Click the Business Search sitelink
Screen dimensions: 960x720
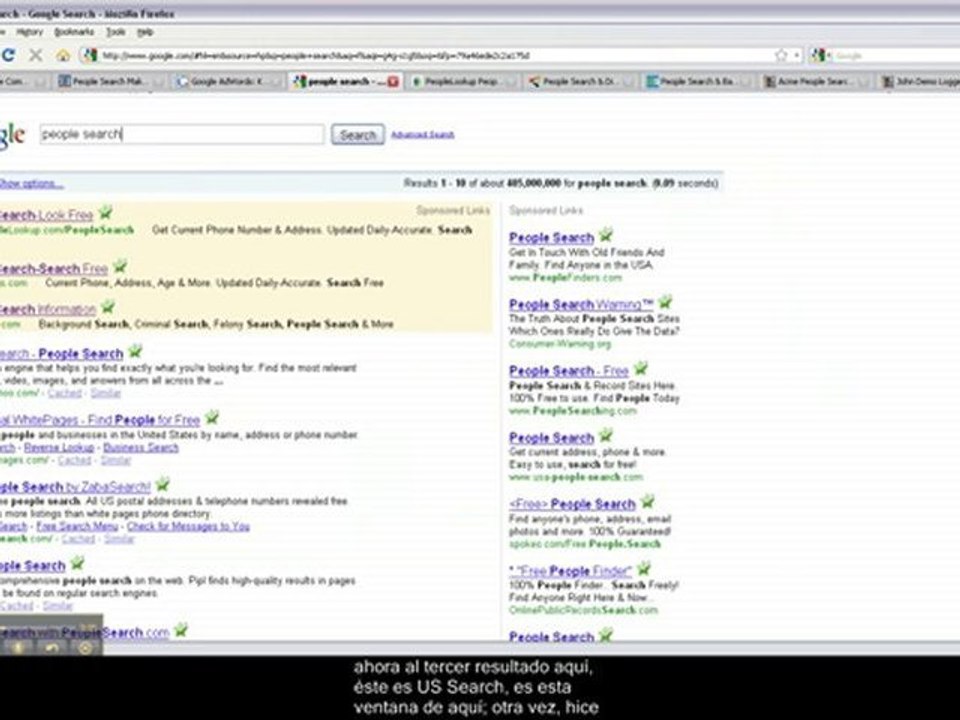141,448
